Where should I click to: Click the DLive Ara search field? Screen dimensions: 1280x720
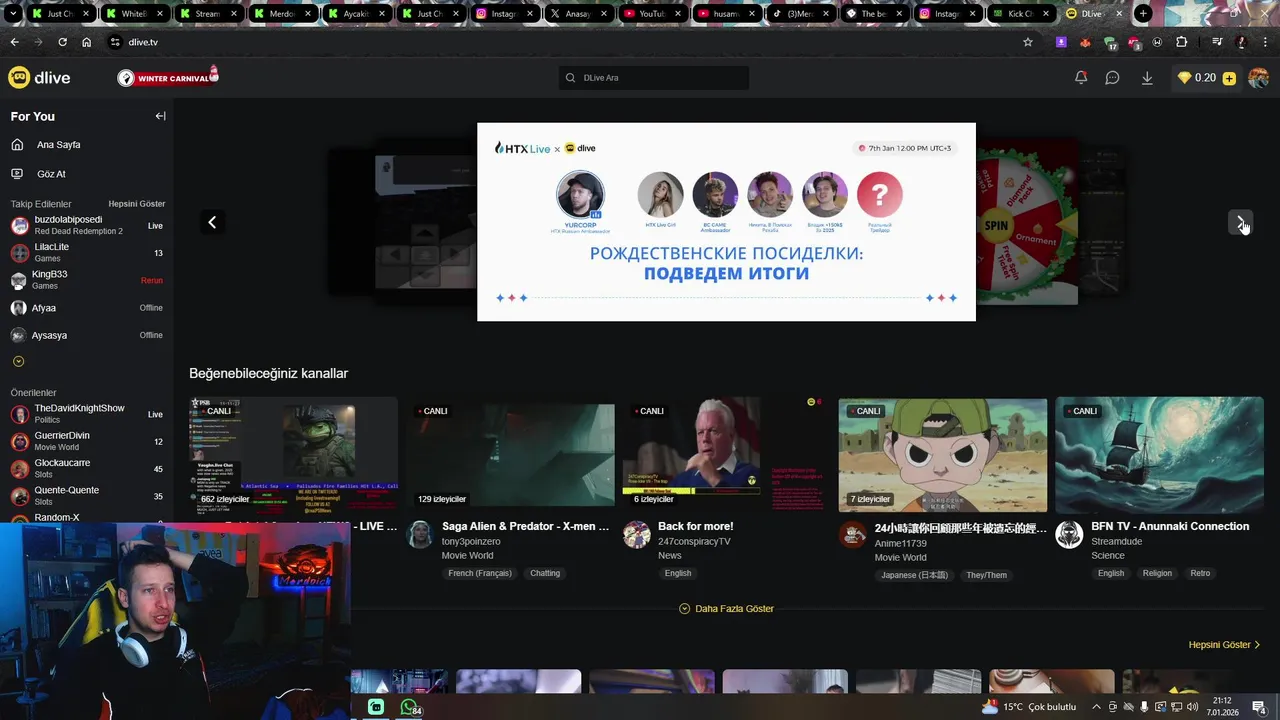pyautogui.click(x=653, y=78)
